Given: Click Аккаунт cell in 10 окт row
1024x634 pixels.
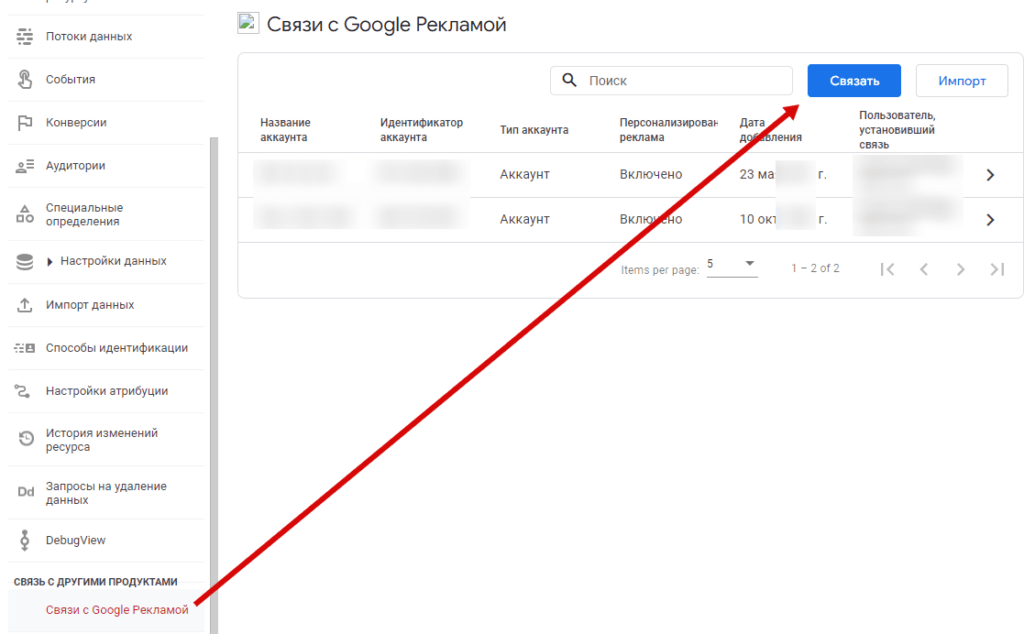Looking at the screenshot, I should click(524, 219).
